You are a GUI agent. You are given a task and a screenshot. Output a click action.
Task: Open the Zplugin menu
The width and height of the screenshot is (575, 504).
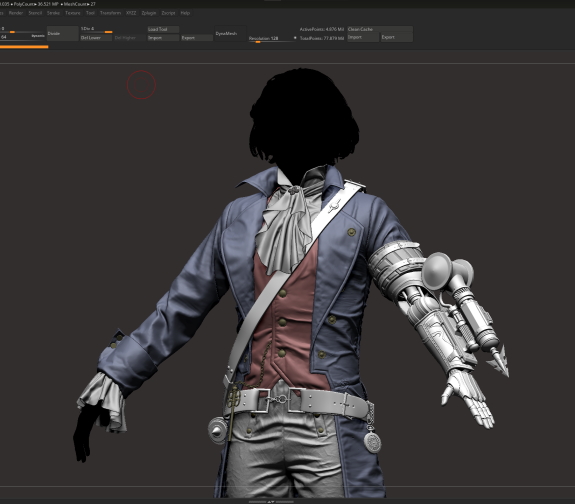pyautogui.click(x=149, y=13)
